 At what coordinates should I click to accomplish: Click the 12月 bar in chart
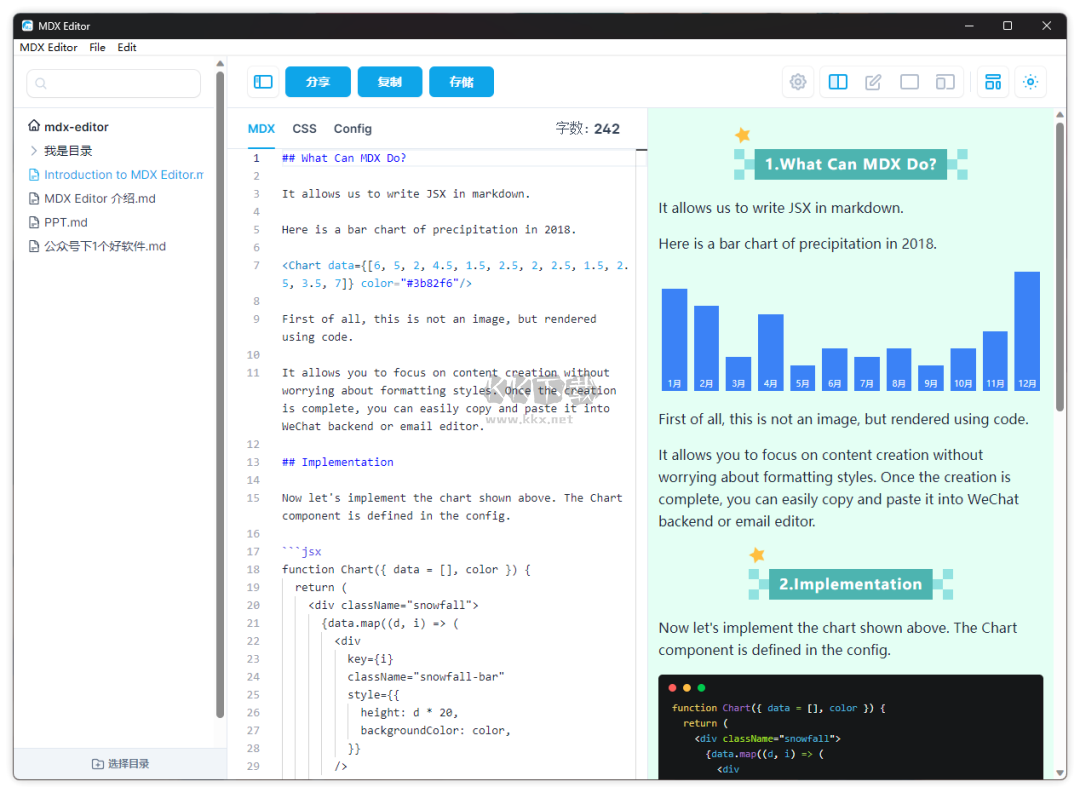pos(1027,331)
